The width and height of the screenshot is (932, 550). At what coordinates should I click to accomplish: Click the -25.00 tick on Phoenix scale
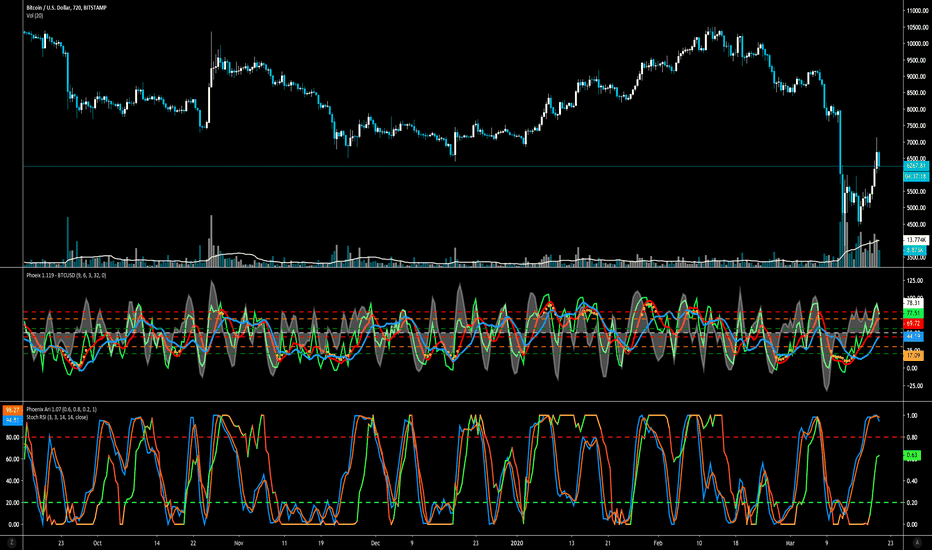915,386
